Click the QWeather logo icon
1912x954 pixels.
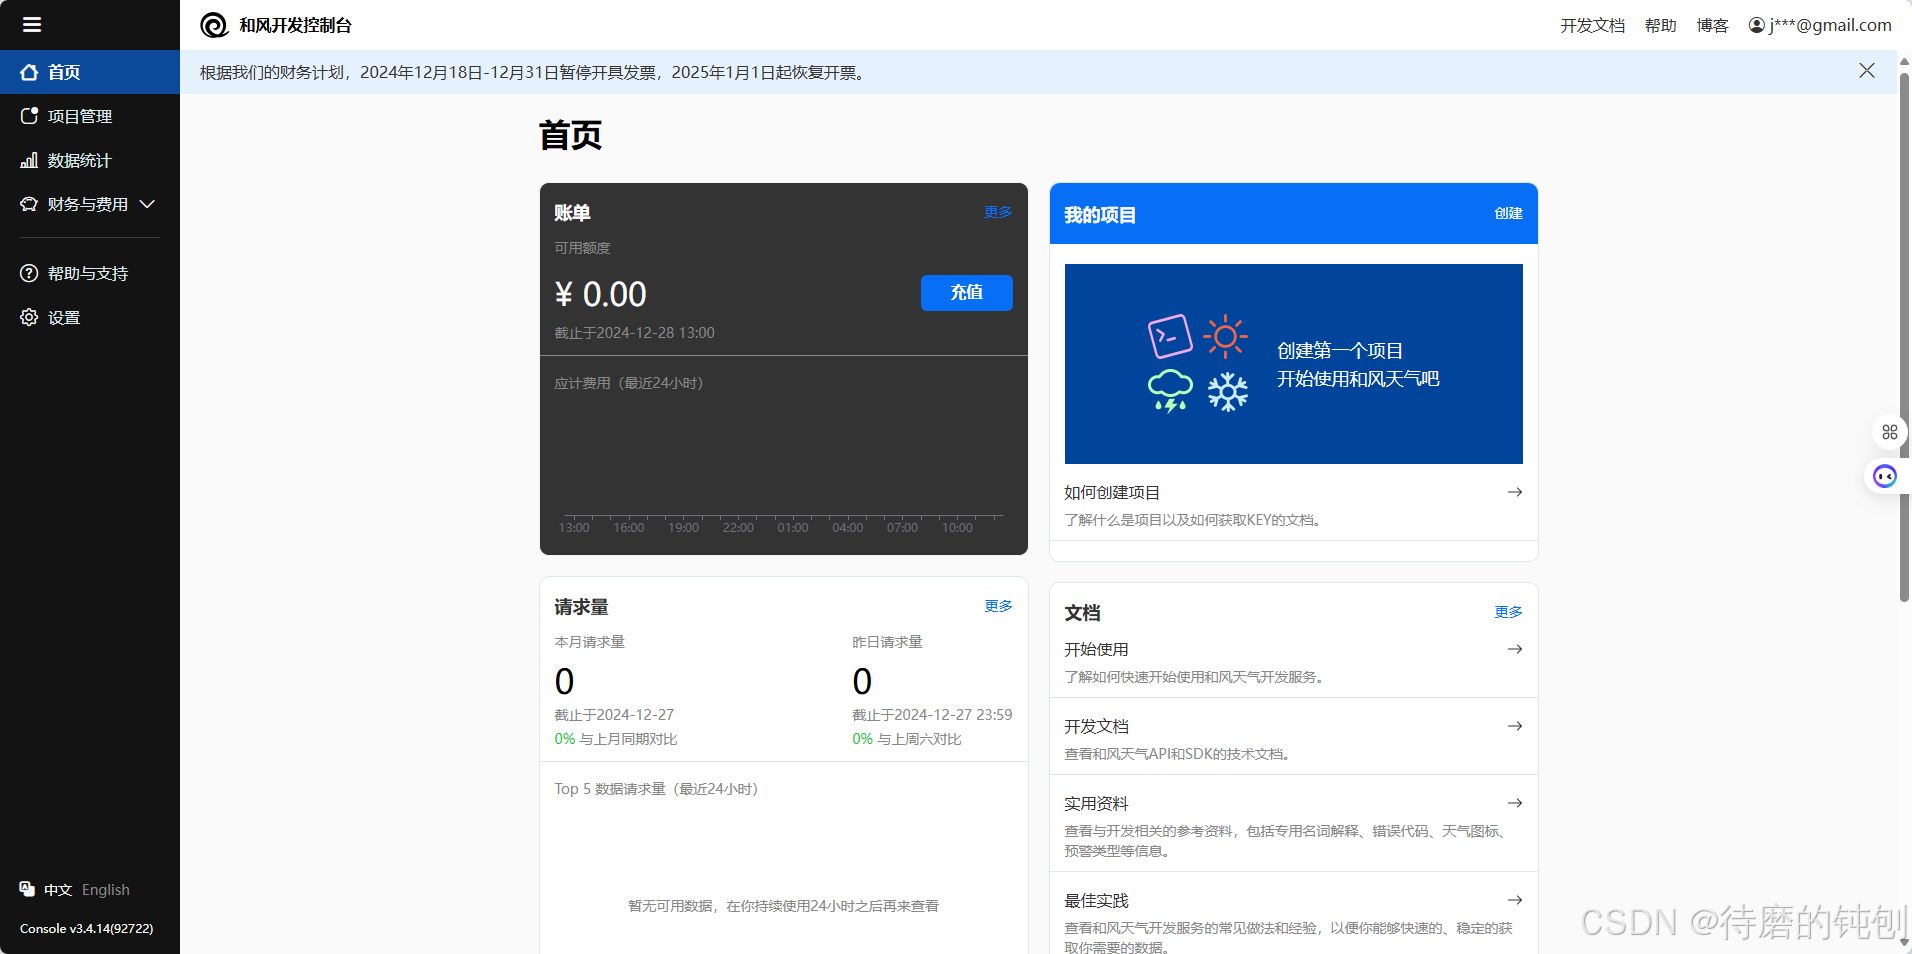pos(214,25)
